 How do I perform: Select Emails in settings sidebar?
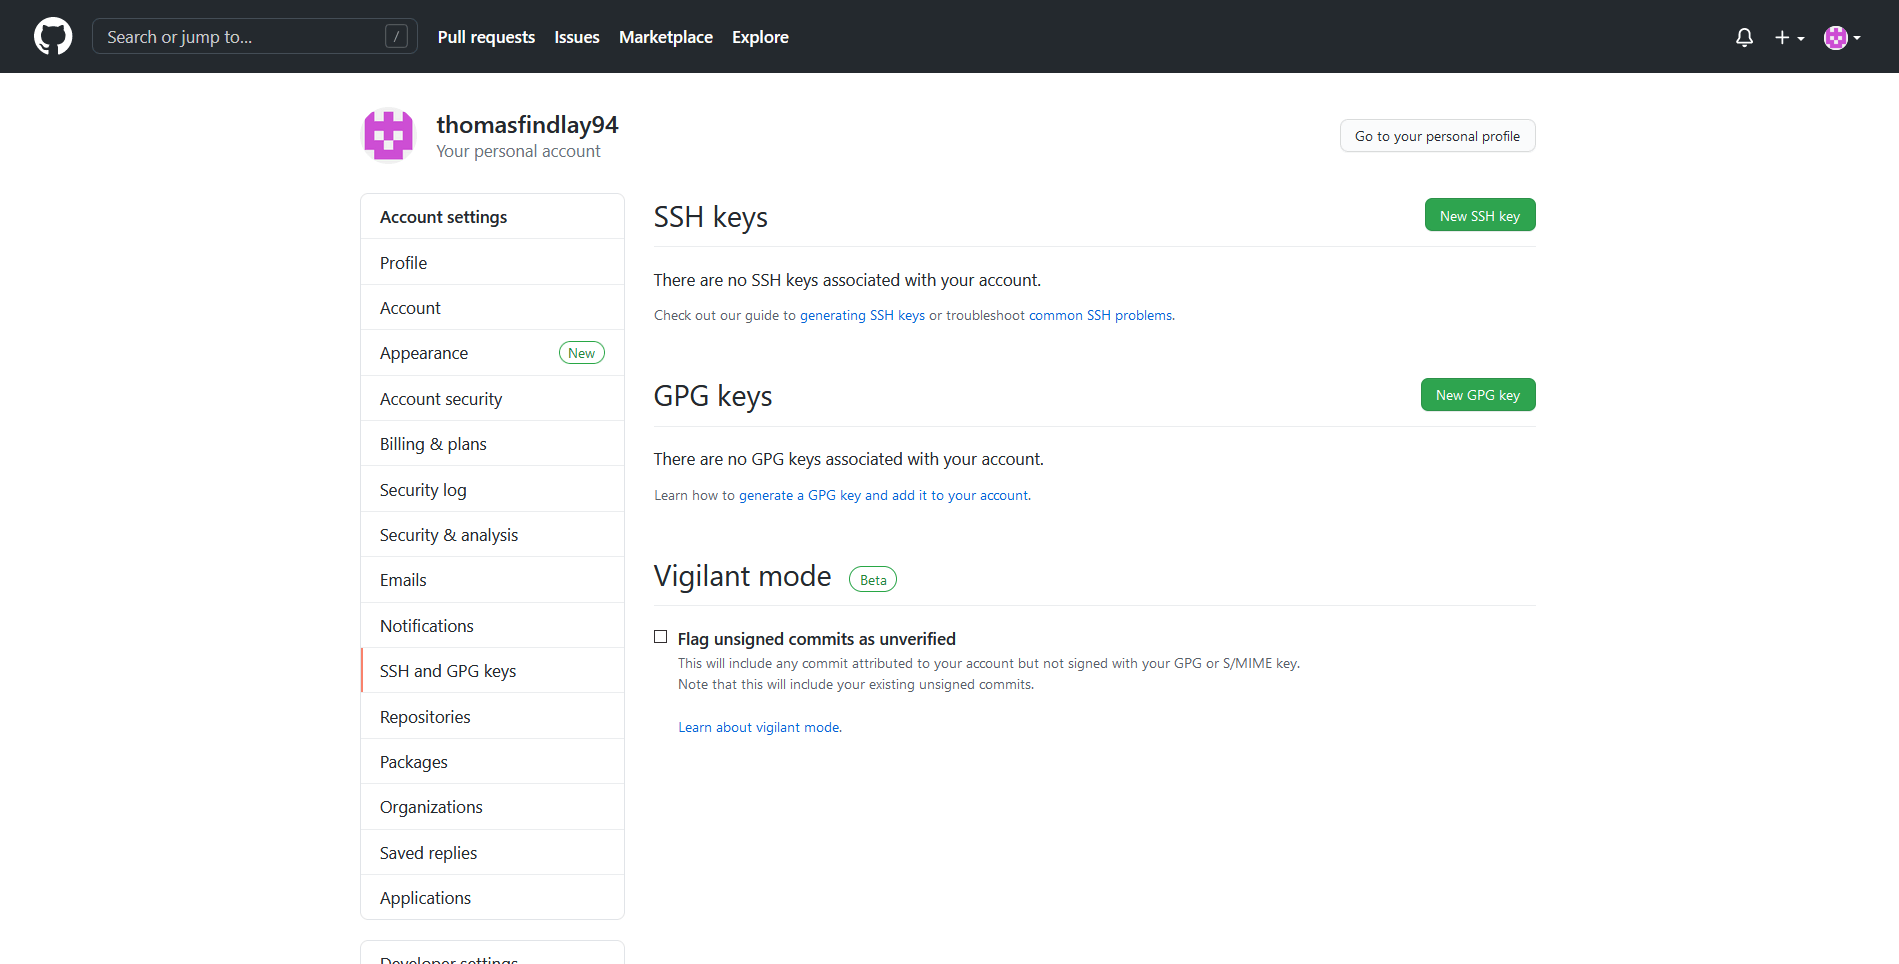pyautogui.click(x=492, y=580)
